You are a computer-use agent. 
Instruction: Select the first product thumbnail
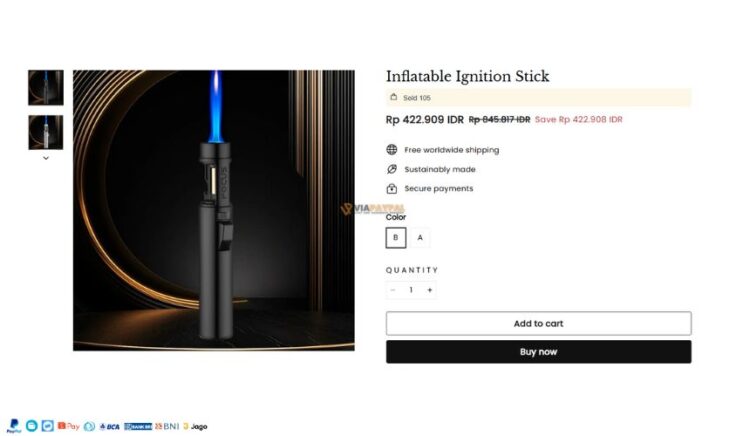[46, 87]
